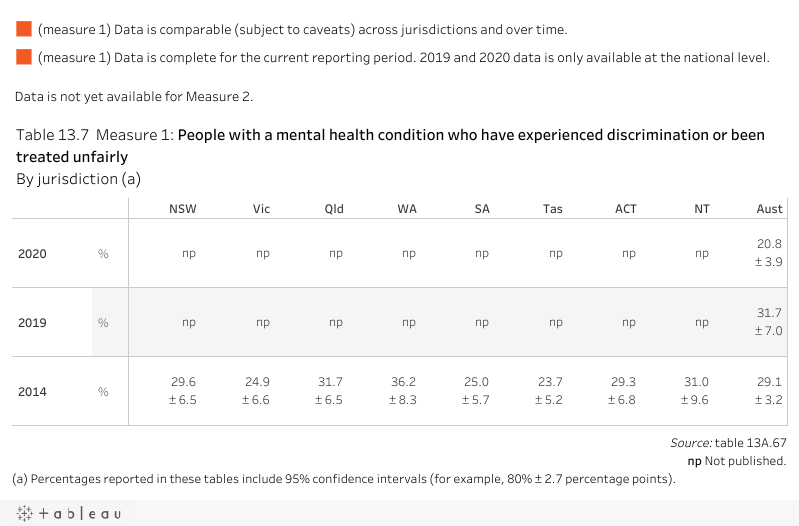
Task: Click the Tas column header
Action: (x=553, y=209)
